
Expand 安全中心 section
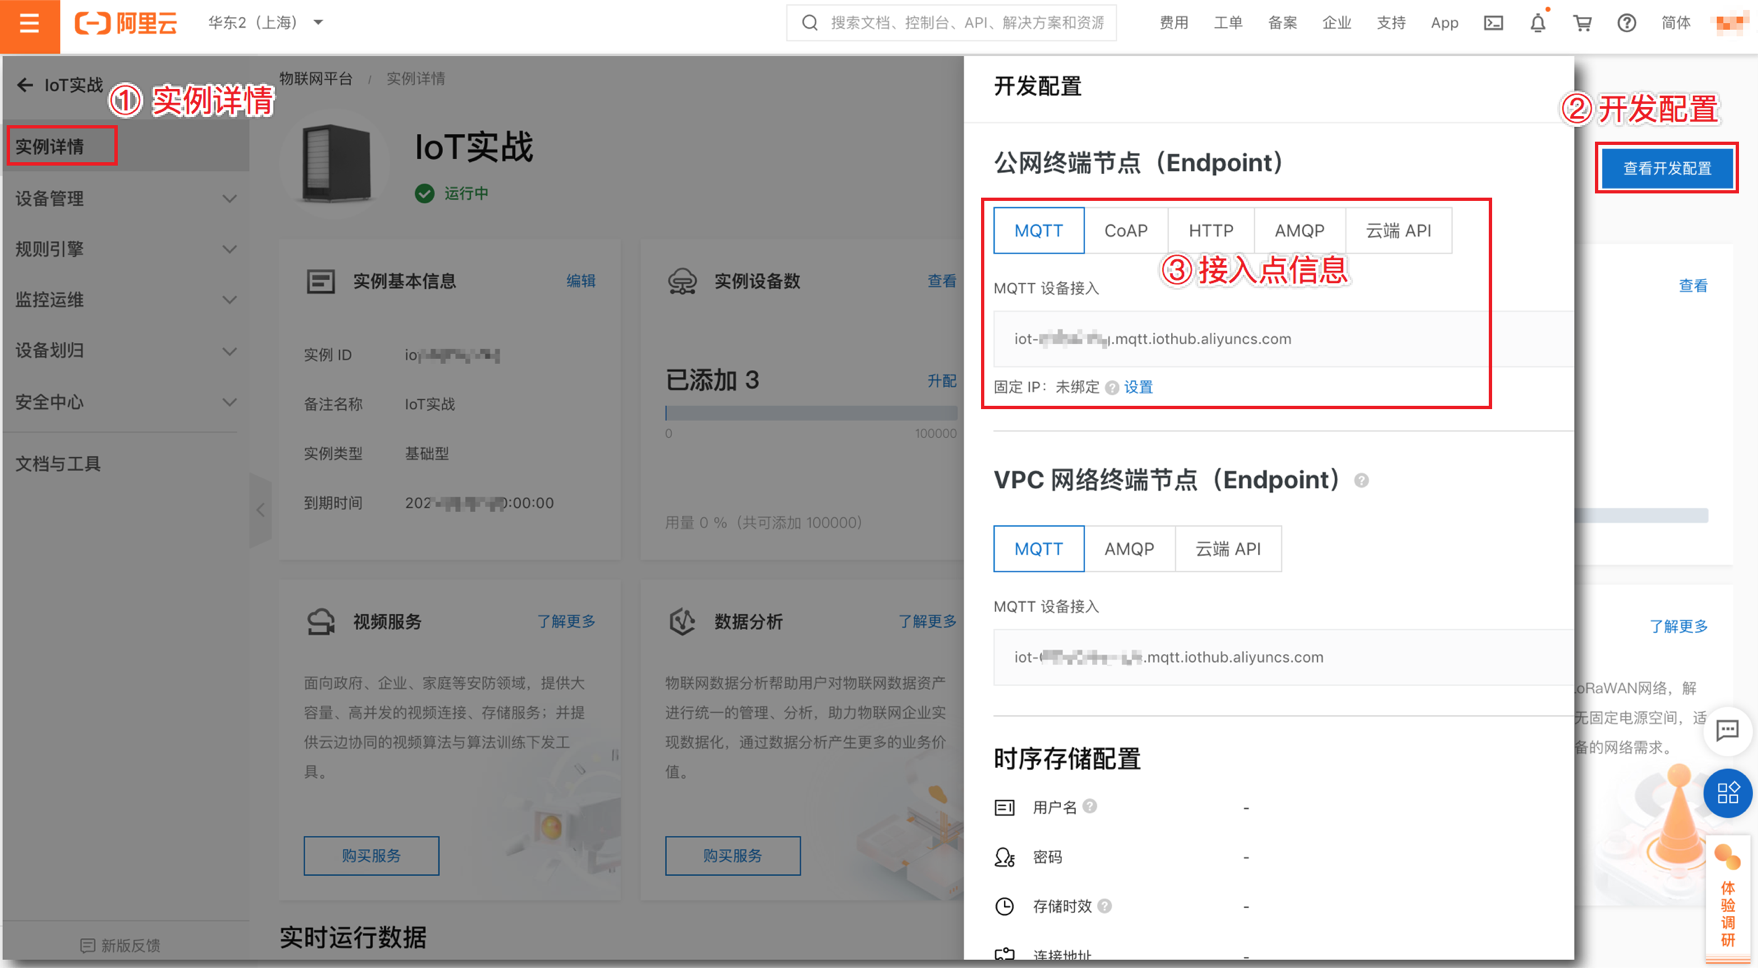pos(126,402)
